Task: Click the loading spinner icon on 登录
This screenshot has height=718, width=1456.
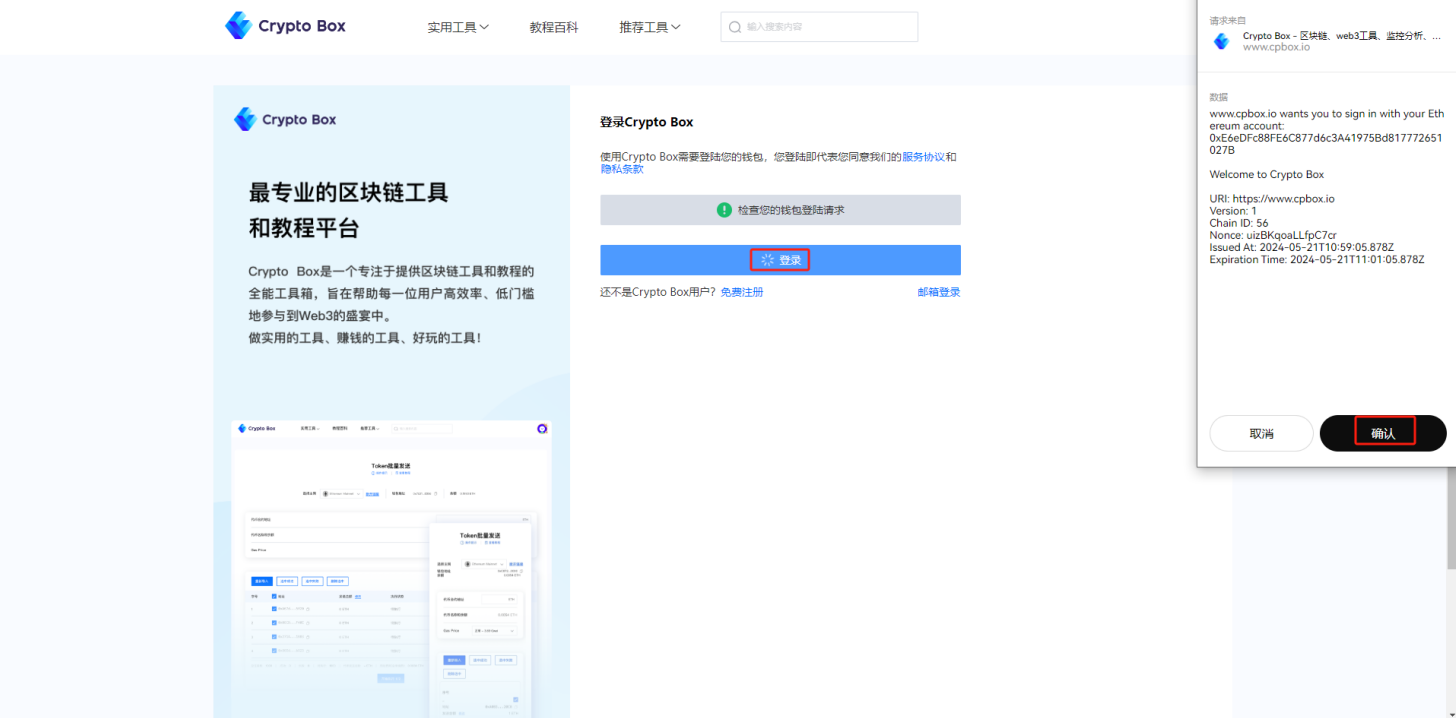Action: click(767, 260)
